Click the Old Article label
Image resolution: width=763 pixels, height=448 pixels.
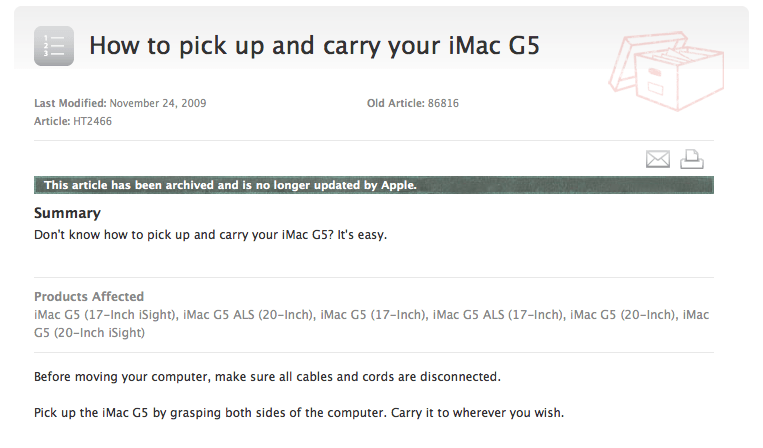pyautogui.click(x=394, y=103)
